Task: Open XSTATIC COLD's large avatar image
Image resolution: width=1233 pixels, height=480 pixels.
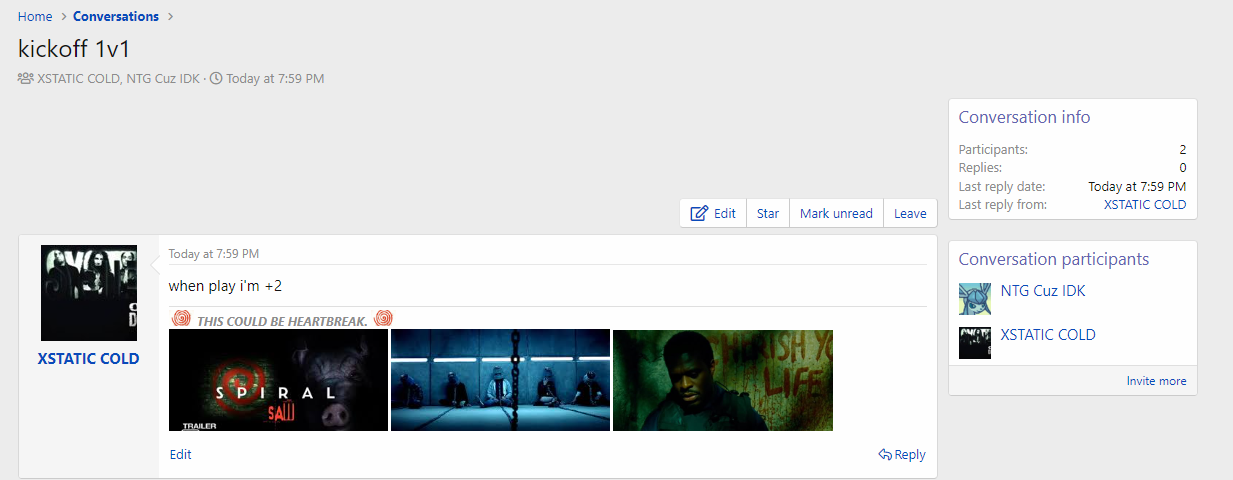Action: [x=89, y=293]
